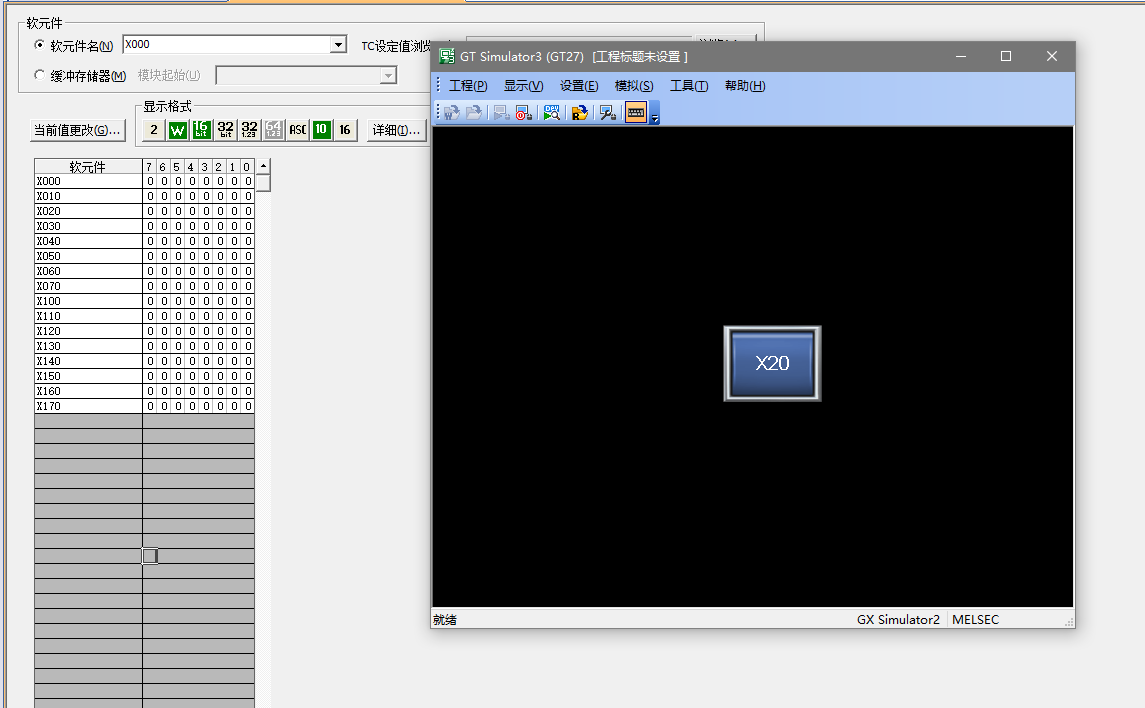Click the simulator stop icon in toolbar
This screenshot has height=708, width=1145.
523,113
